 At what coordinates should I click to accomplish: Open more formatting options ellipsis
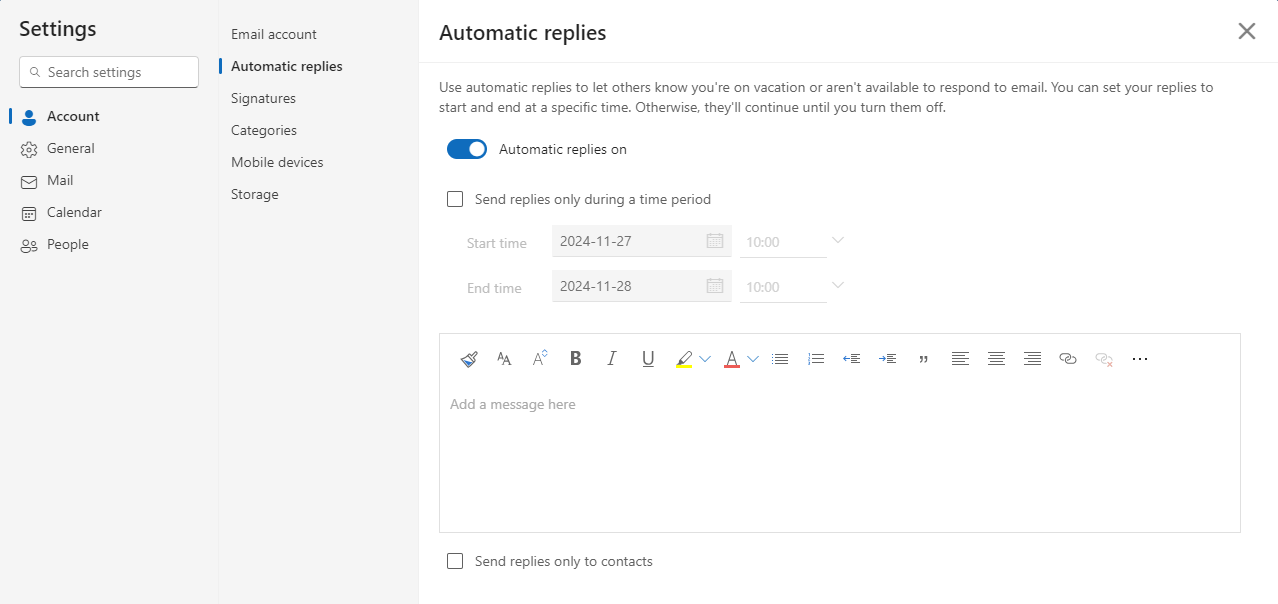tap(1140, 359)
